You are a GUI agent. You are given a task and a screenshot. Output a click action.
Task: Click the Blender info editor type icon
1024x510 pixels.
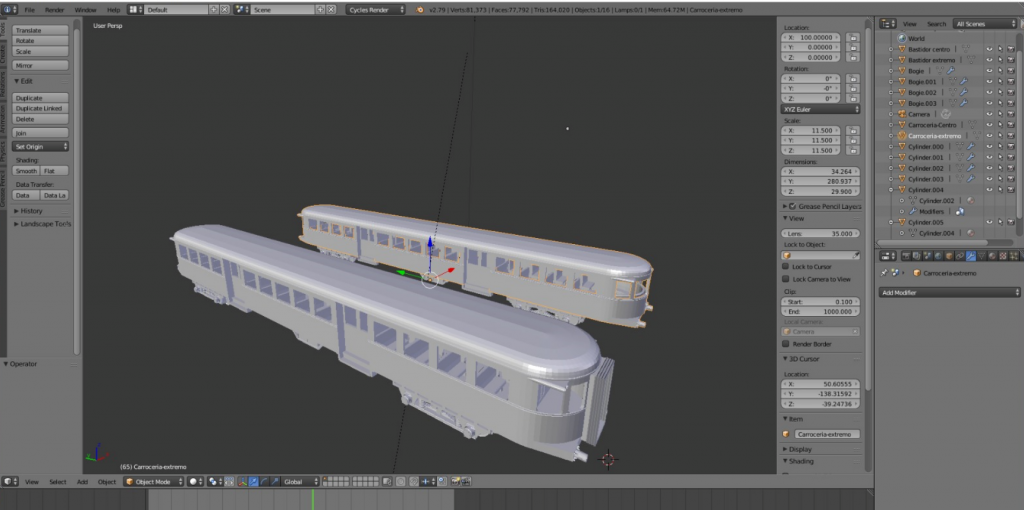pos(8,9)
